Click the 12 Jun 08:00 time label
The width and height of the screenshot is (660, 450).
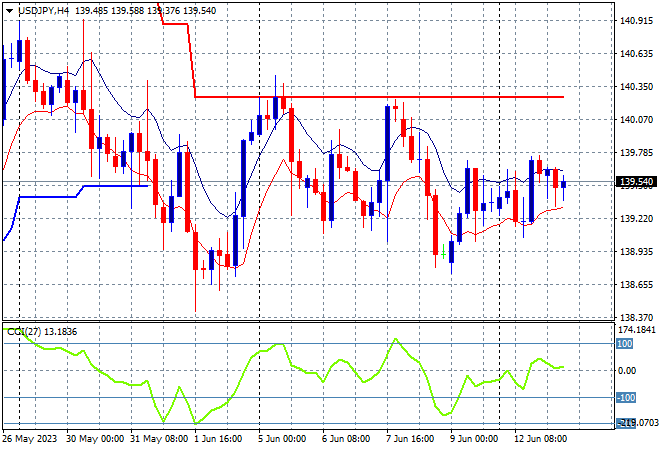click(541, 439)
